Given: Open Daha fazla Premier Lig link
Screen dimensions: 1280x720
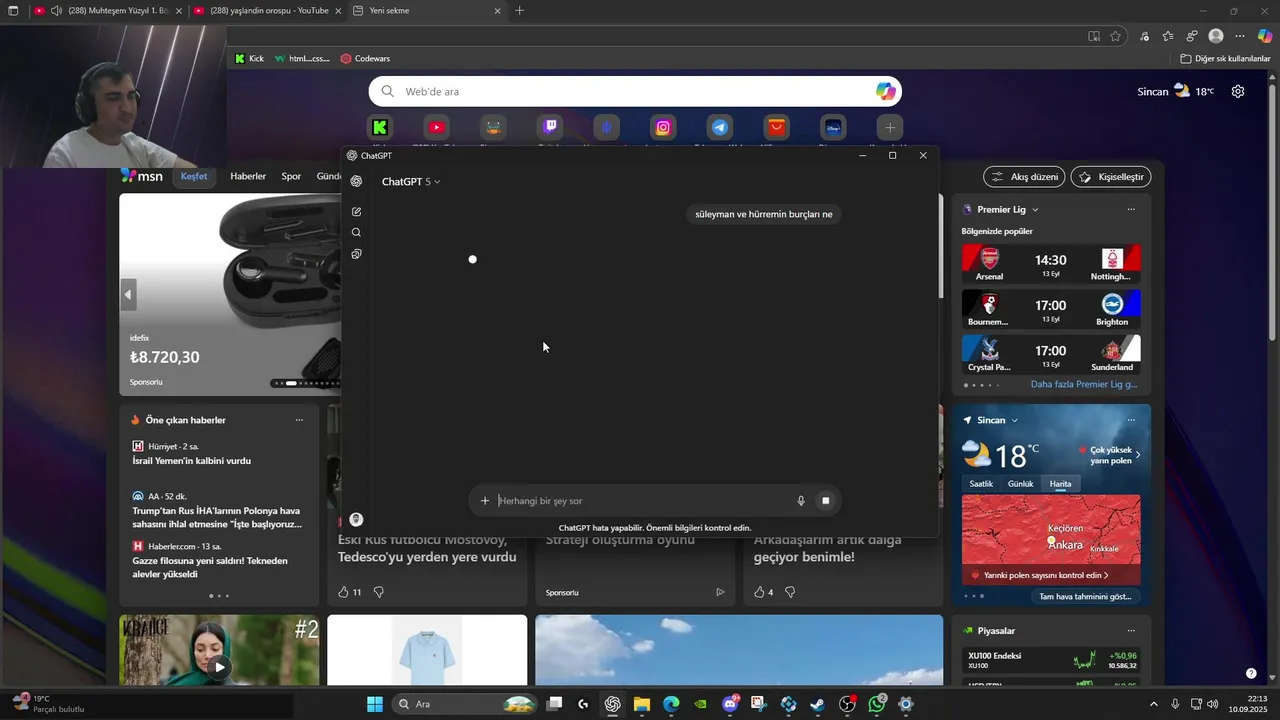Looking at the screenshot, I should pyautogui.click(x=1084, y=384).
